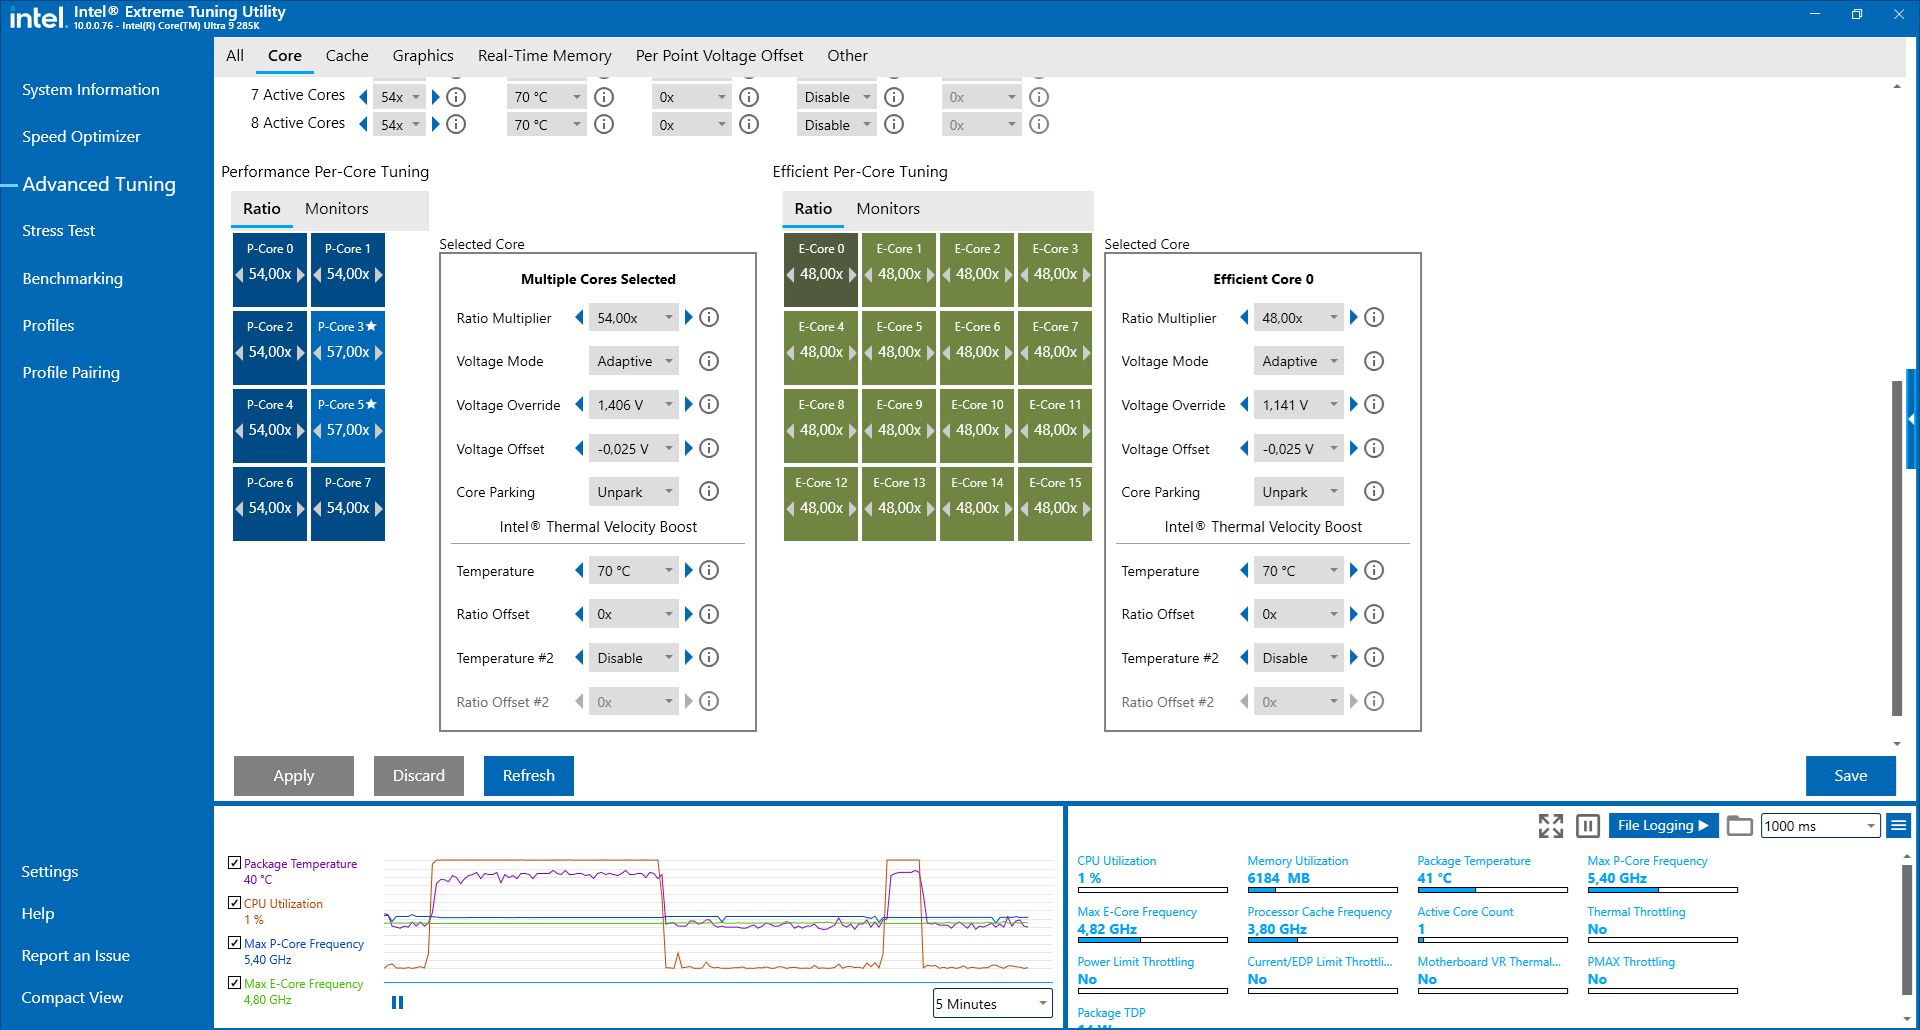This screenshot has height=1030, width=1920.
Task: Lower P-Core 0 ratio using its left arrow
Action: (x=240, y=274)
